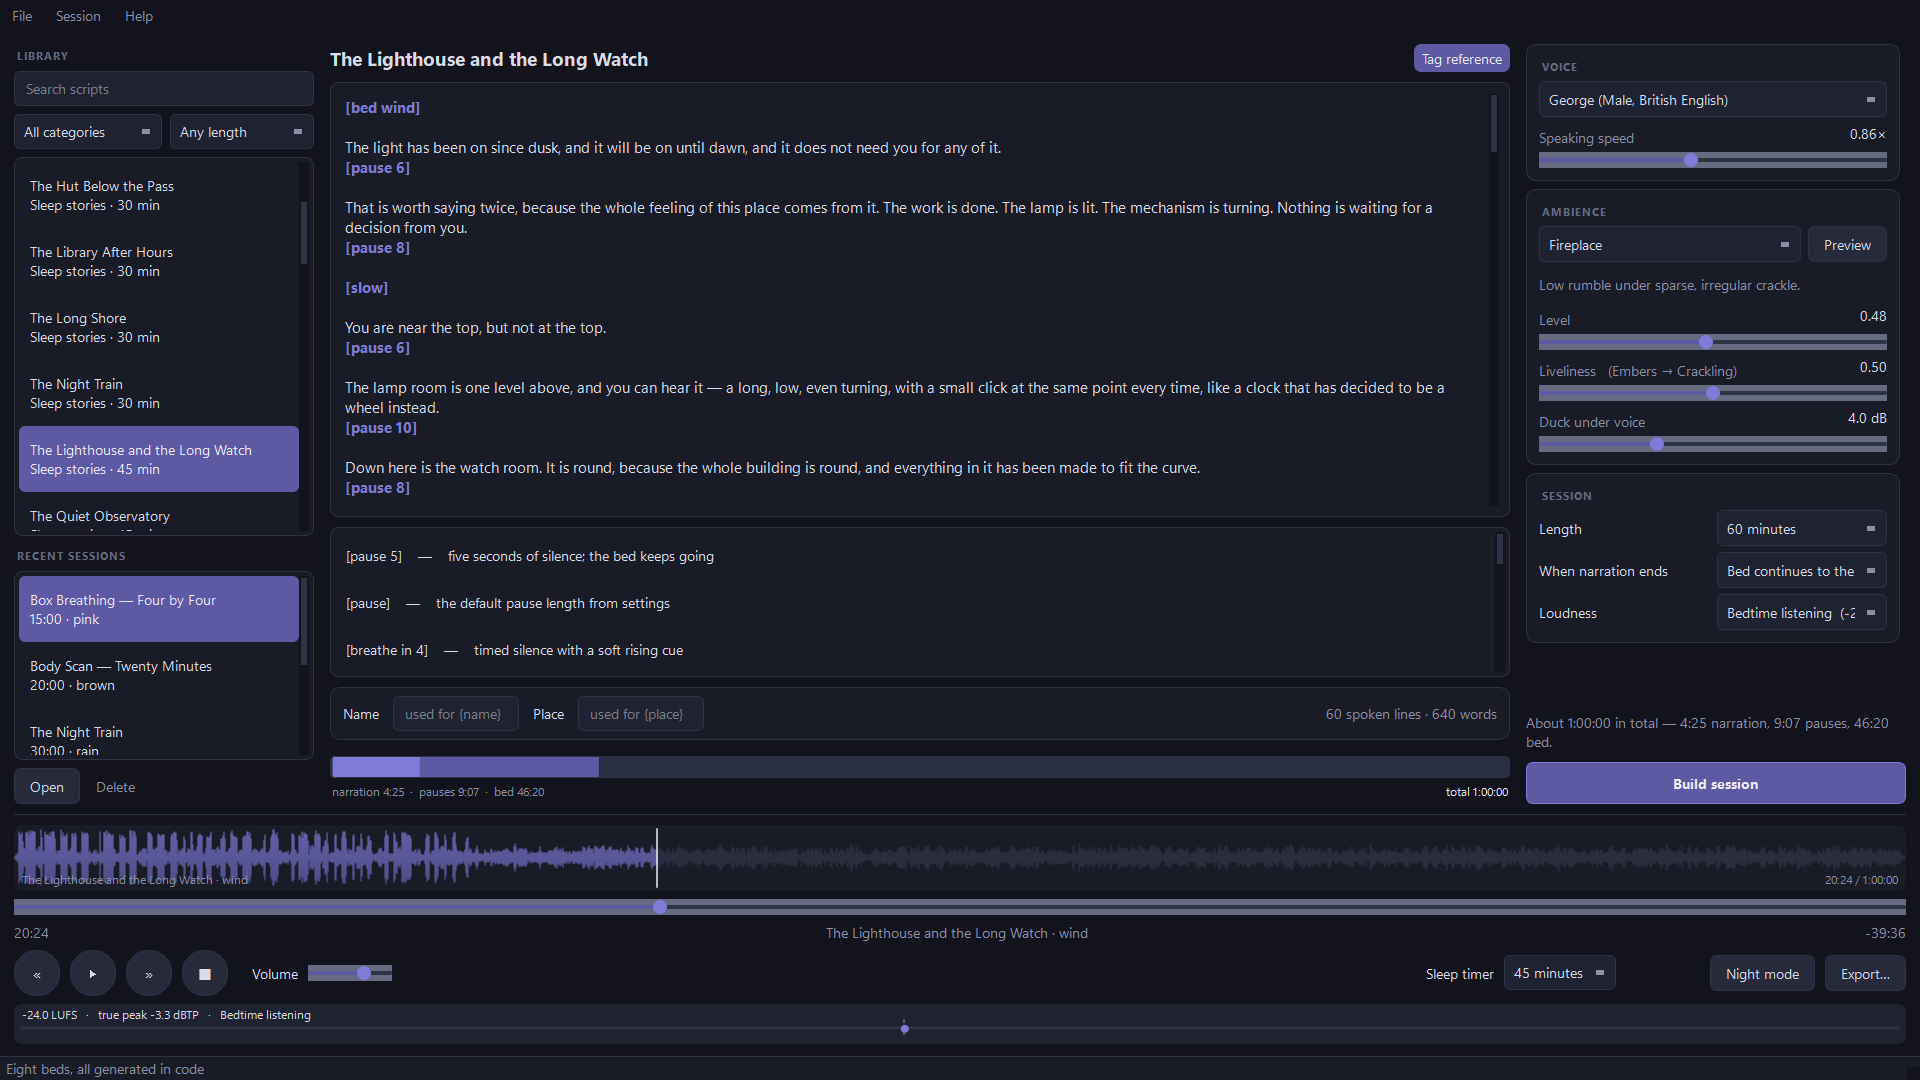The height and width of the screenshot is (1080, 1920).
Task: Click the loudness meter marker dot
Action: (904, 1028)
